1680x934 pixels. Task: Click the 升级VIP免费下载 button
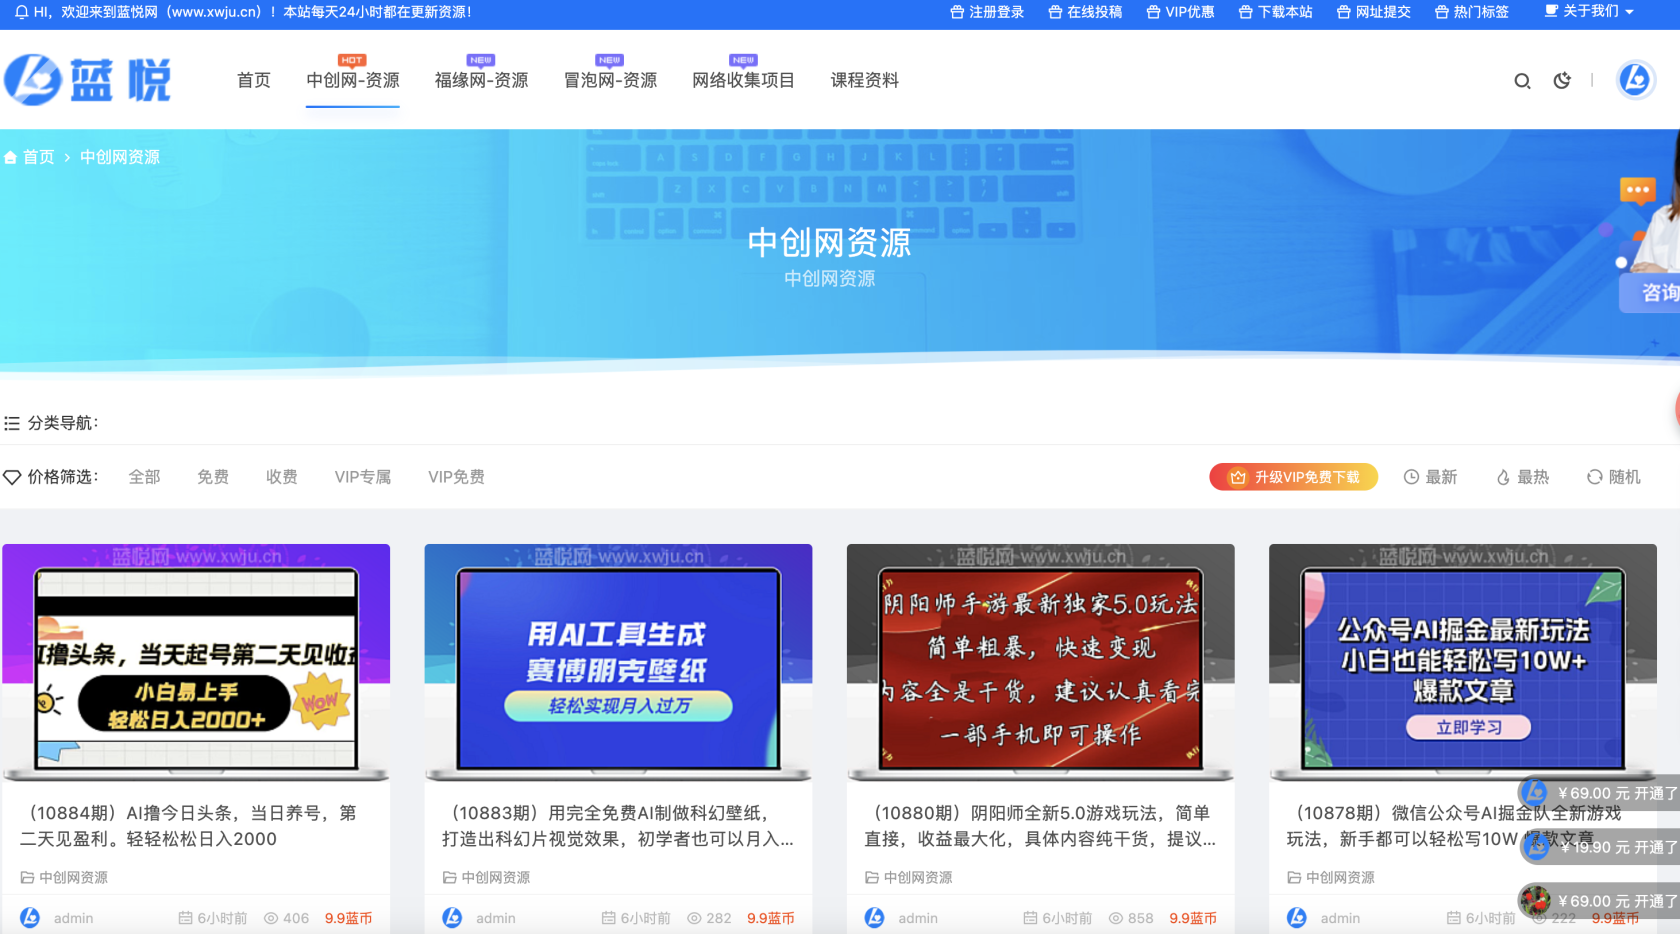(1293, 477)
